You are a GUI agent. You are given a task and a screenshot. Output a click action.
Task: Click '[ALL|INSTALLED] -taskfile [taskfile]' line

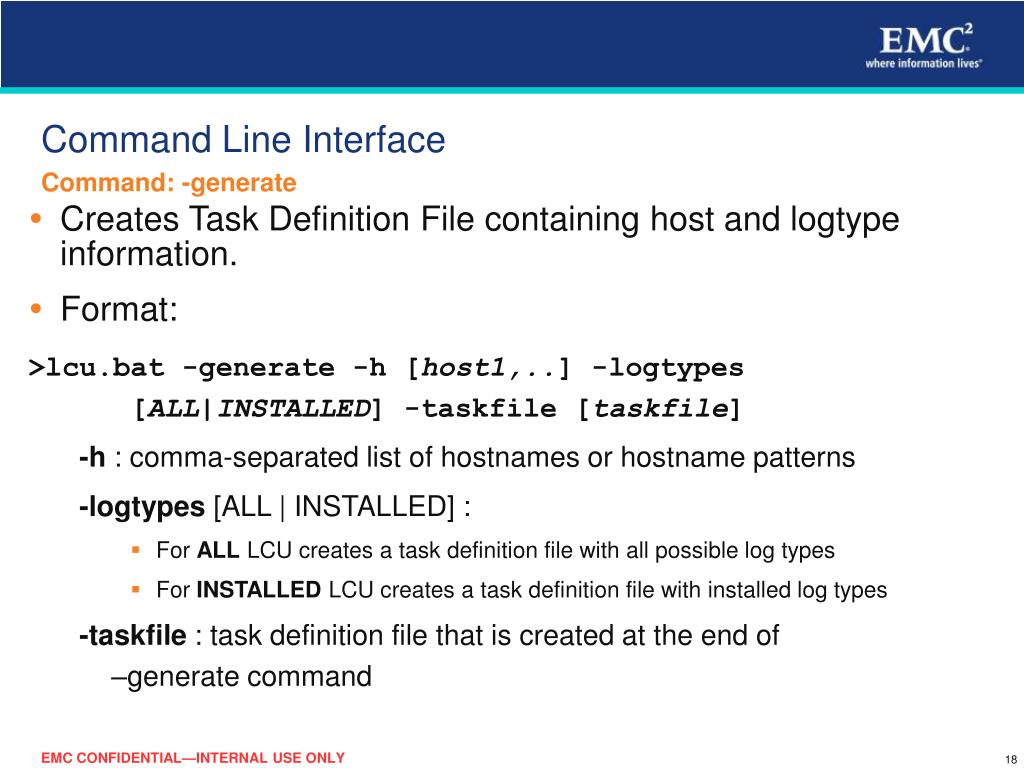click(x=437, y=409)
